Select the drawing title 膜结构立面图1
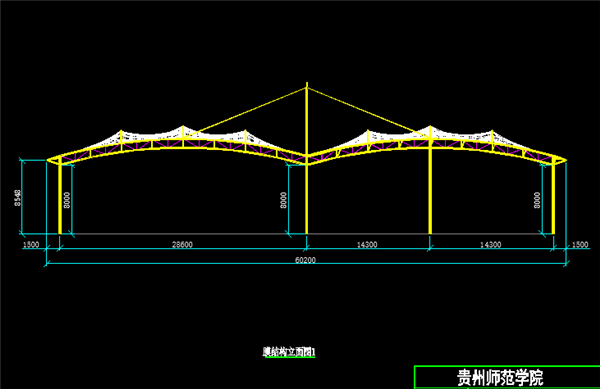 [x=289, y=352]
